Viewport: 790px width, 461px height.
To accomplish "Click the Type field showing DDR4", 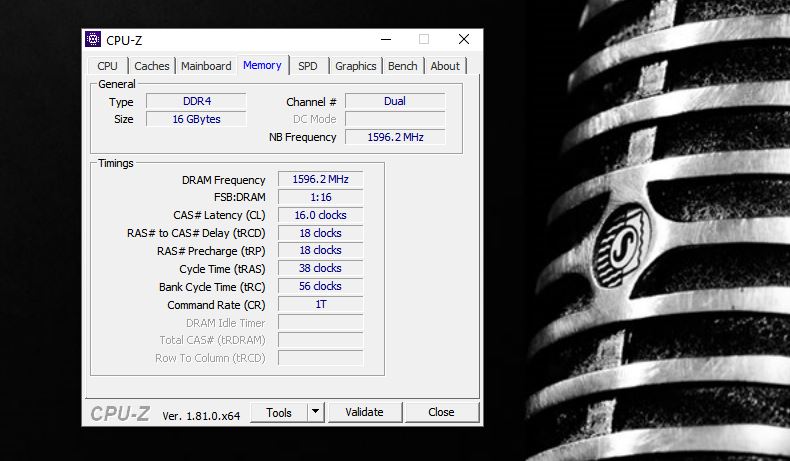I will (x=196, y=101).
